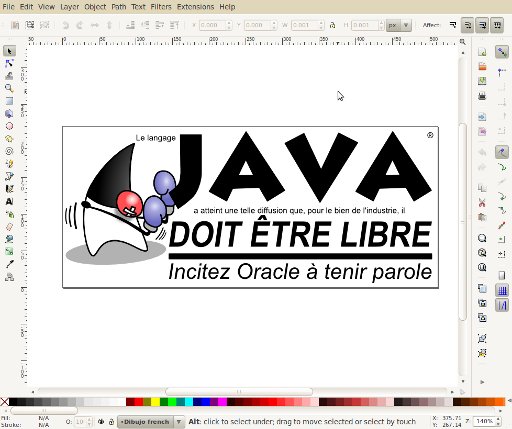
Task: Select the Eraser tool
Action: click(x=9, y=227)
